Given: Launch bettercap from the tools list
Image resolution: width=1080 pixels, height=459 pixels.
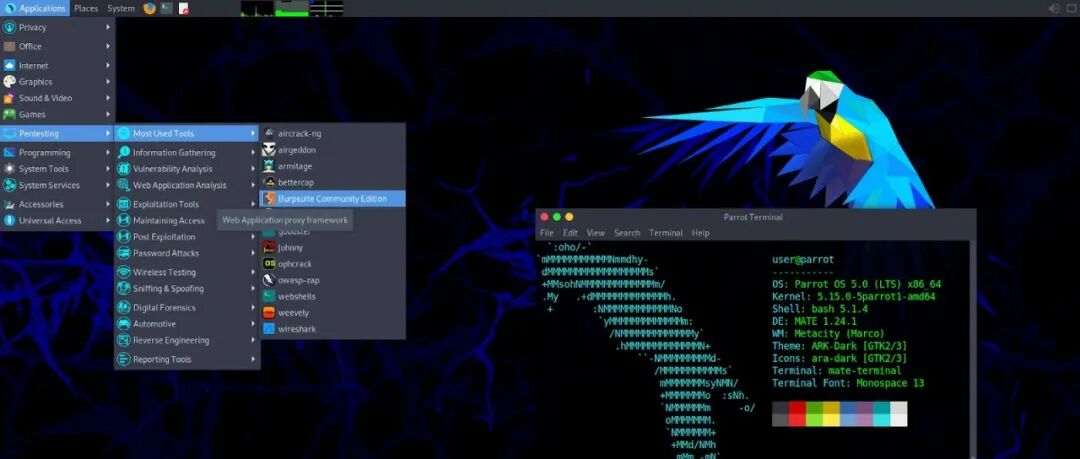Looking at the screenshot, I should [332, 183].
